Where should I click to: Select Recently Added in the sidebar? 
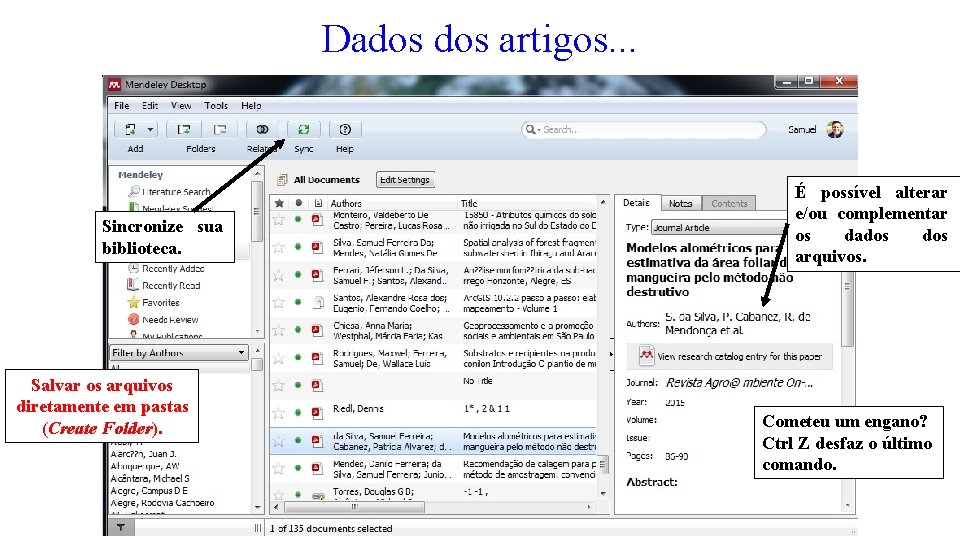173,268
